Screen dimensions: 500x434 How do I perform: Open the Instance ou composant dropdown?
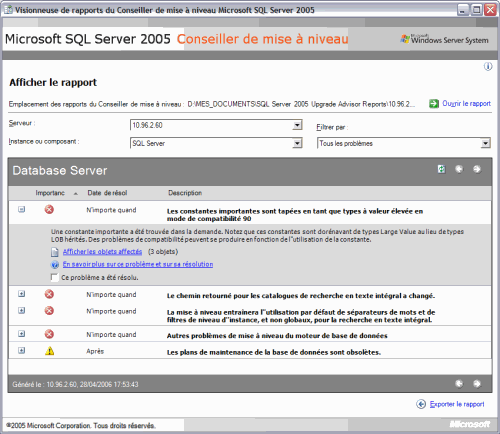click(216, 143)
